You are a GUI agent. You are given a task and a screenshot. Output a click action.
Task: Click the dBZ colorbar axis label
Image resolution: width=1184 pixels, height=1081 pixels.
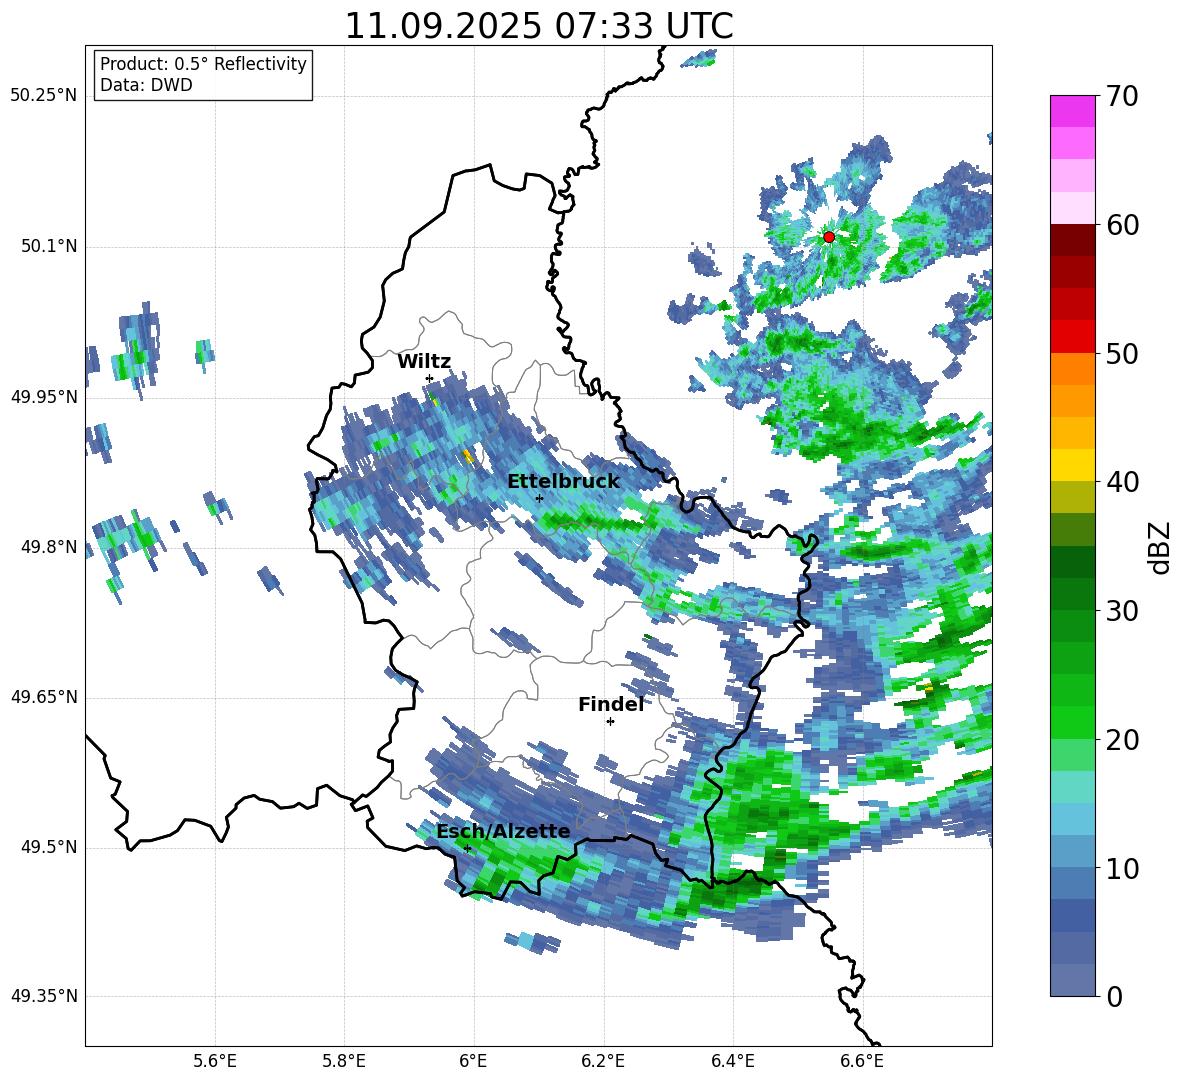click(x=1161, y=547)
